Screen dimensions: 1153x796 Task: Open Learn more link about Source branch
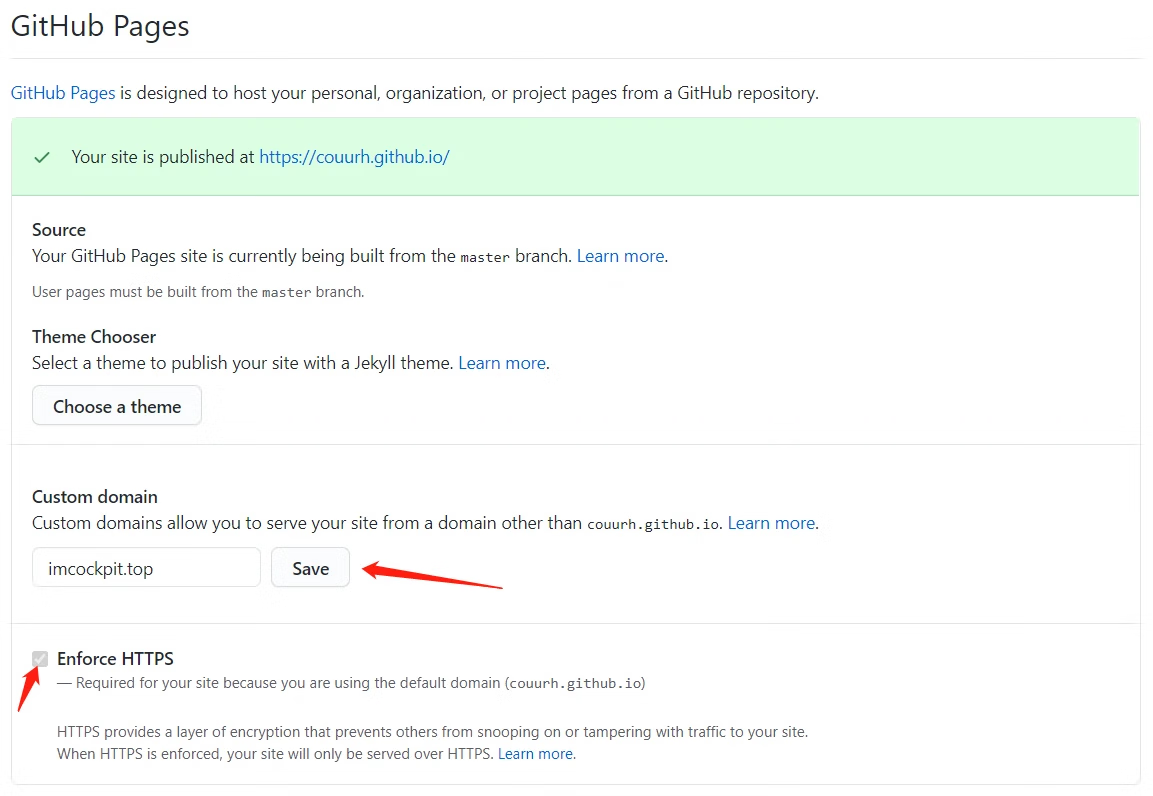621,256
